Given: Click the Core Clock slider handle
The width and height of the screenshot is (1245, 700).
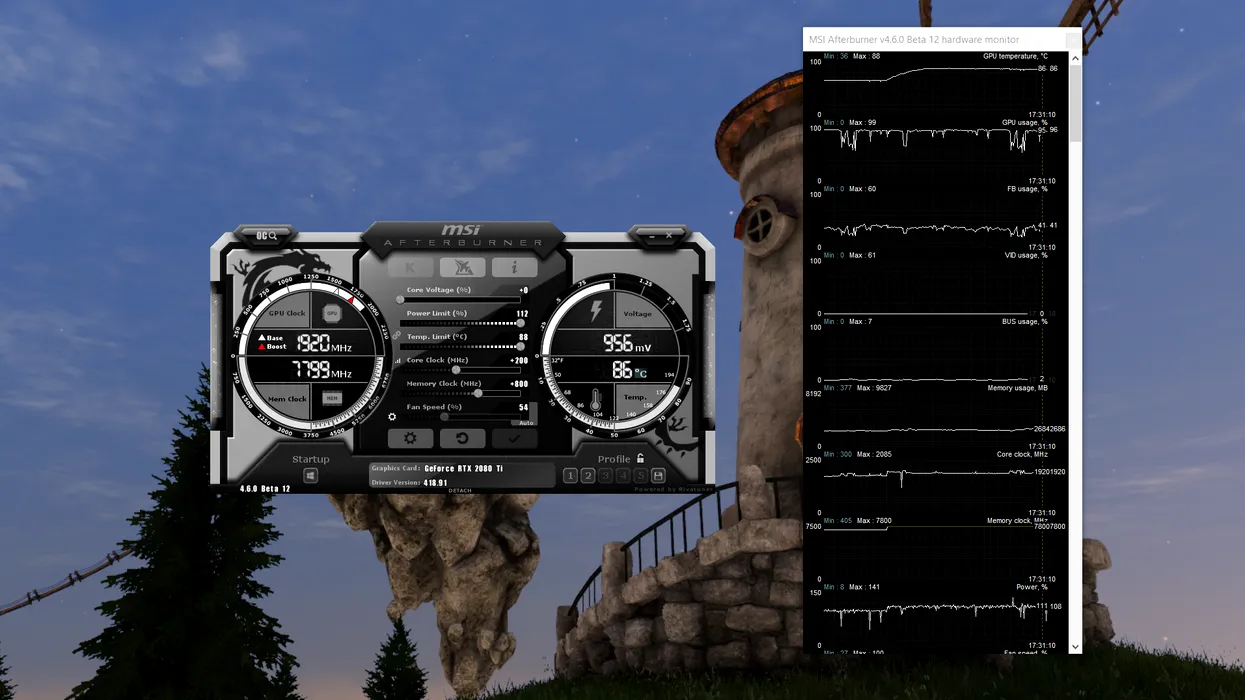Looking at the screenshot, I should click(456, 370).
